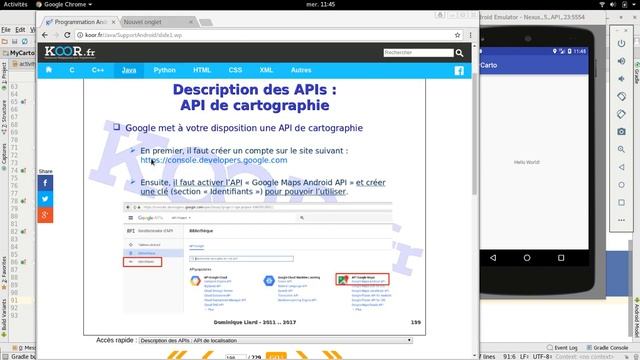Screen dimensions: 640x360
Task: Open the Edit menu in Android Studio
Action: (20, 30)
